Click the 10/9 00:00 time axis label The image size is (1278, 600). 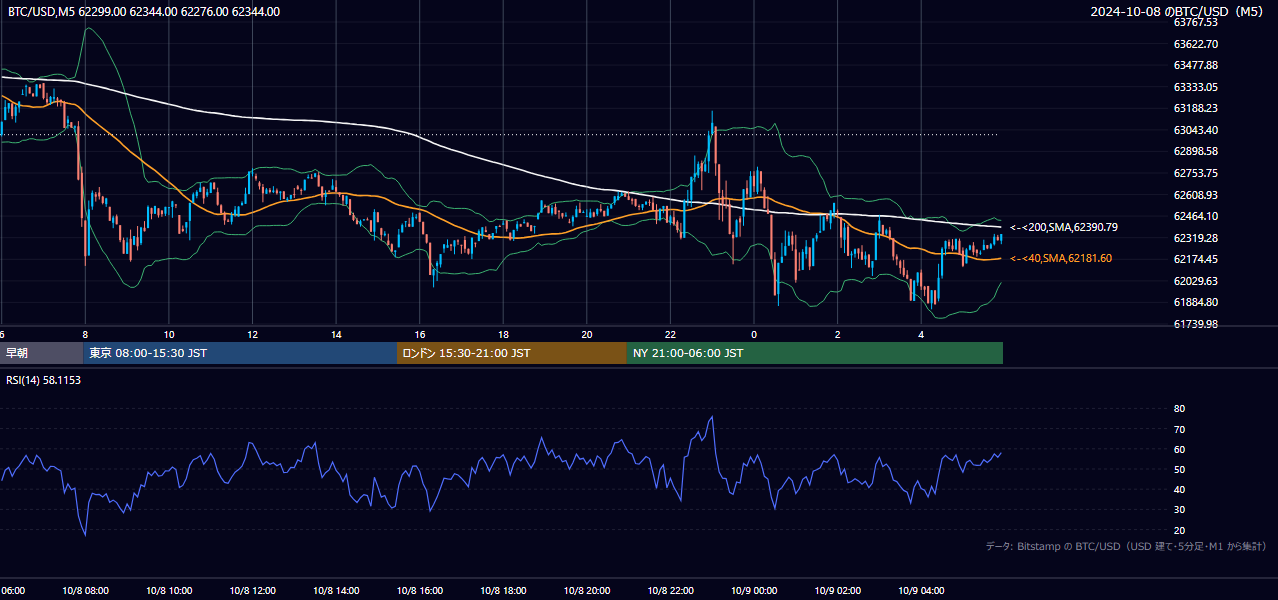[x=754, y=590]
